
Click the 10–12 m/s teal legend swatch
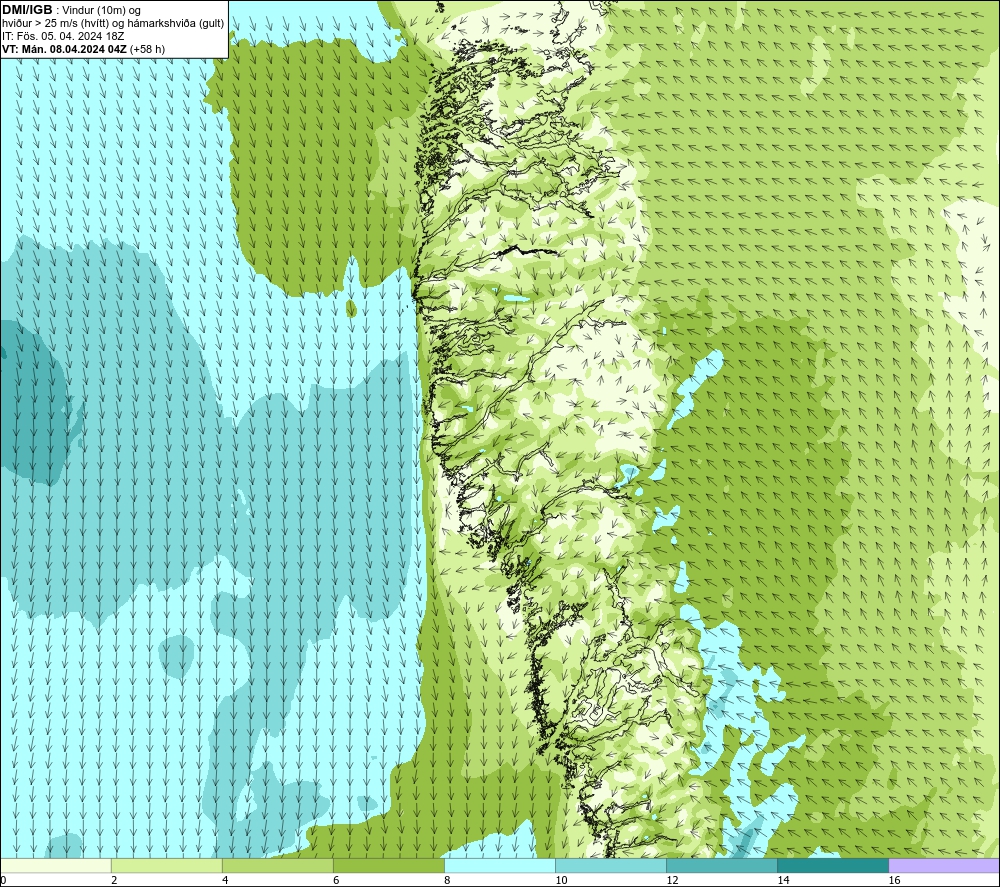tap(611, 865)
